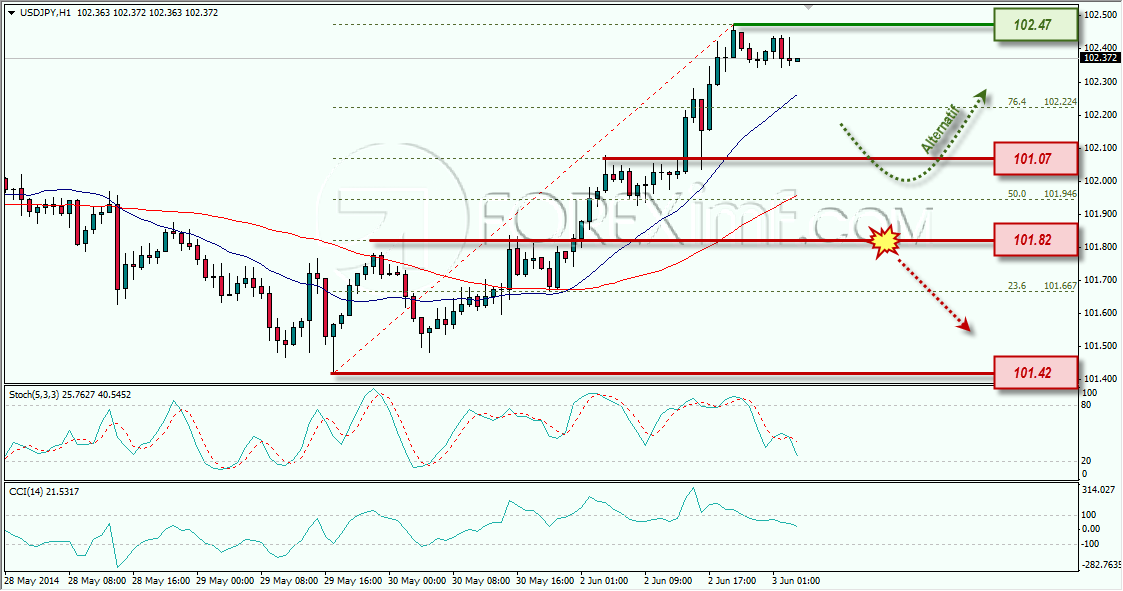Image resolution: width=1123 pixels, height=591 pixels.
Task: Click the 102.300 price axis value
Action: 1101,81
